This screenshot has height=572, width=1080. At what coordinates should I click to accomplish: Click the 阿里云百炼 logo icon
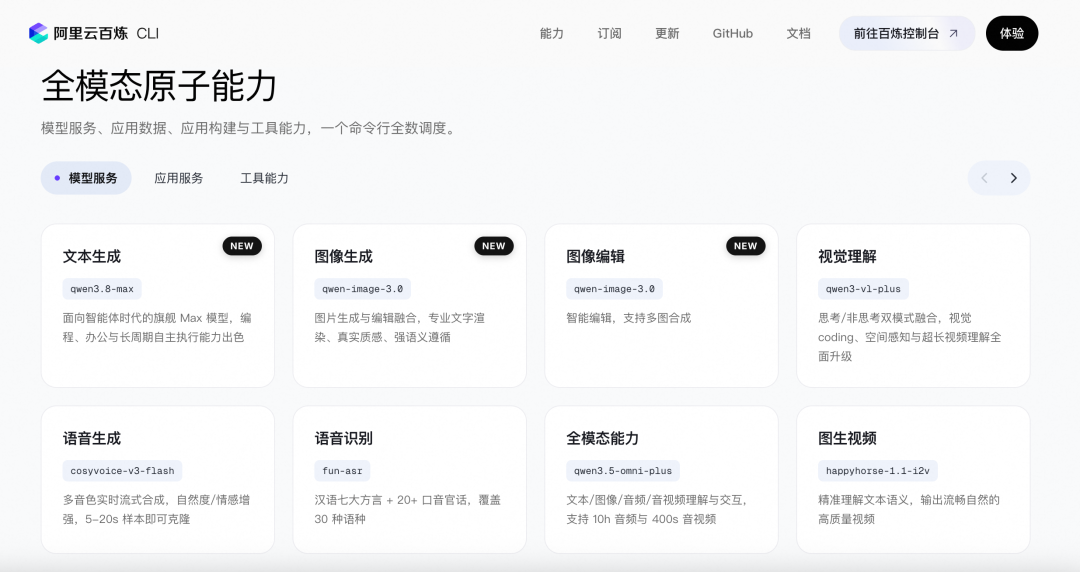pyautogui.click(x=39, y=33)
